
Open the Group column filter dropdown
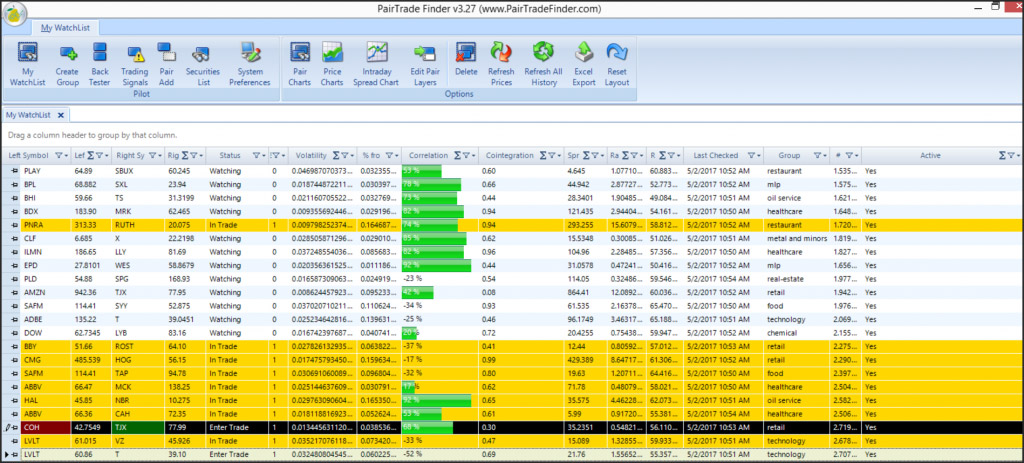tap(818, 156)
